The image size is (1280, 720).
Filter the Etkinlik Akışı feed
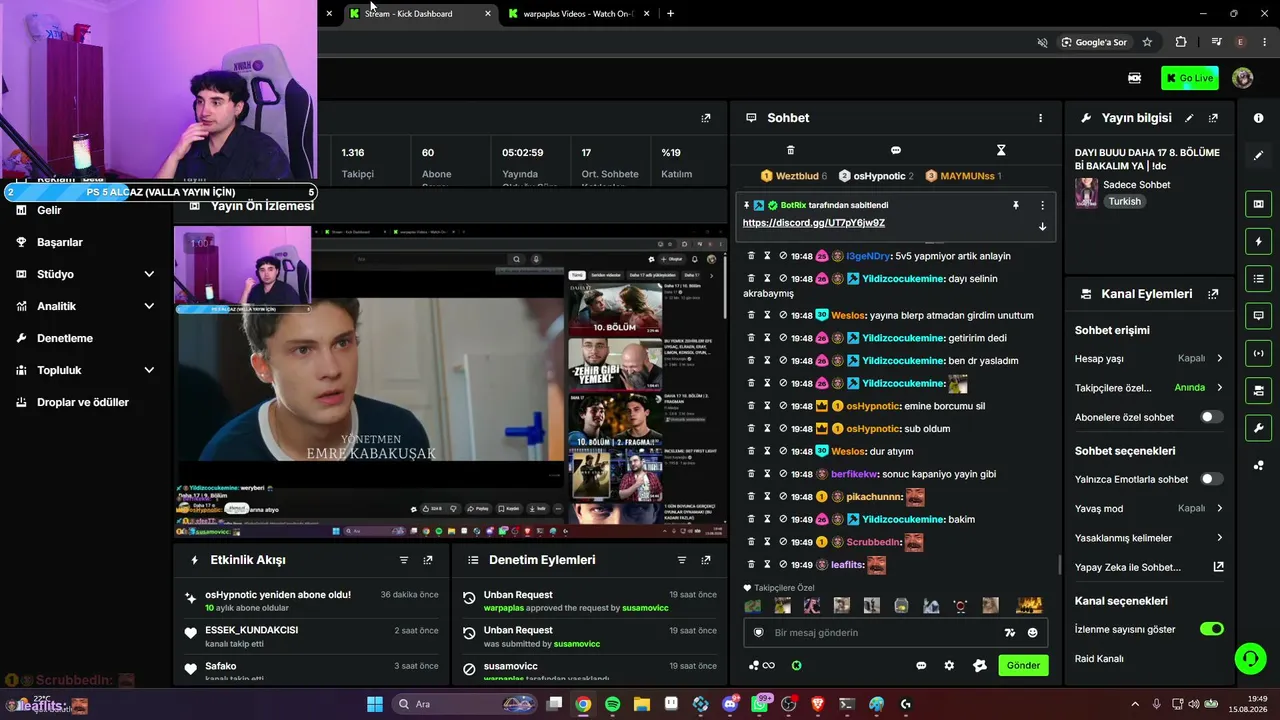(x=404, y=560)
